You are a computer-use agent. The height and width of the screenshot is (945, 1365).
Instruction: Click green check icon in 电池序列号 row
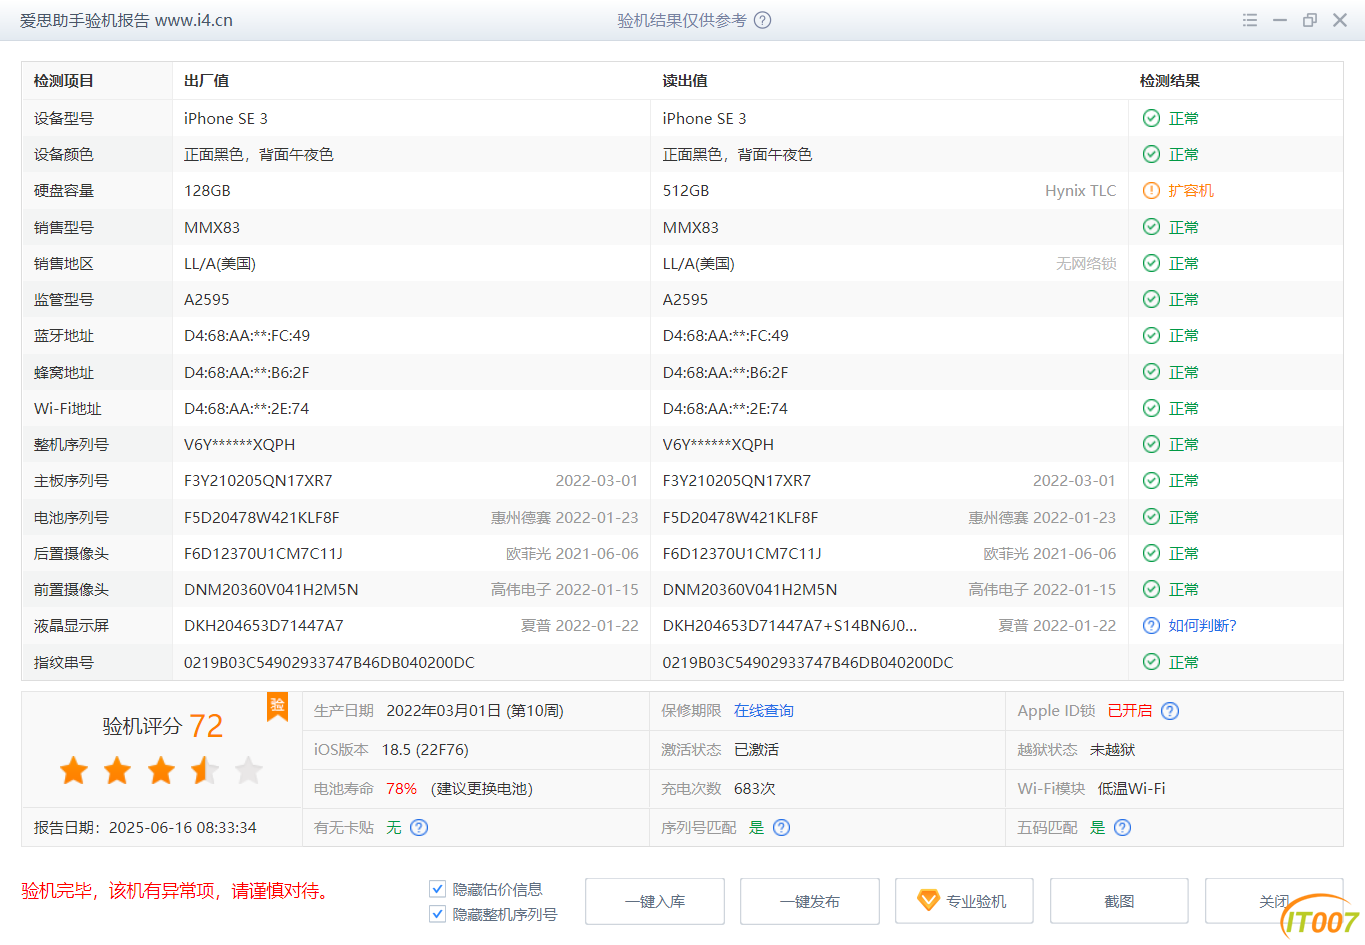(x=1151, y=517)
